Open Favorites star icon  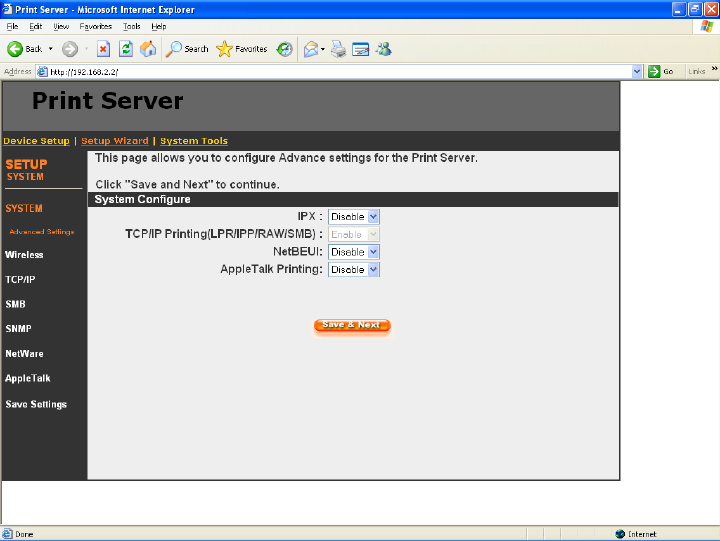pos(224,49)
